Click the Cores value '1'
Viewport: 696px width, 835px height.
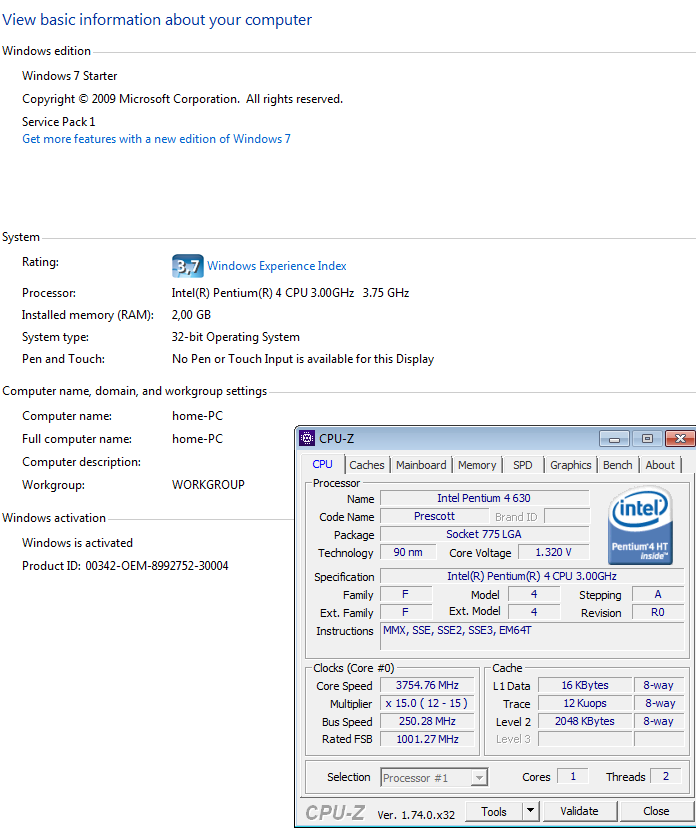click(x=572, y=776)
